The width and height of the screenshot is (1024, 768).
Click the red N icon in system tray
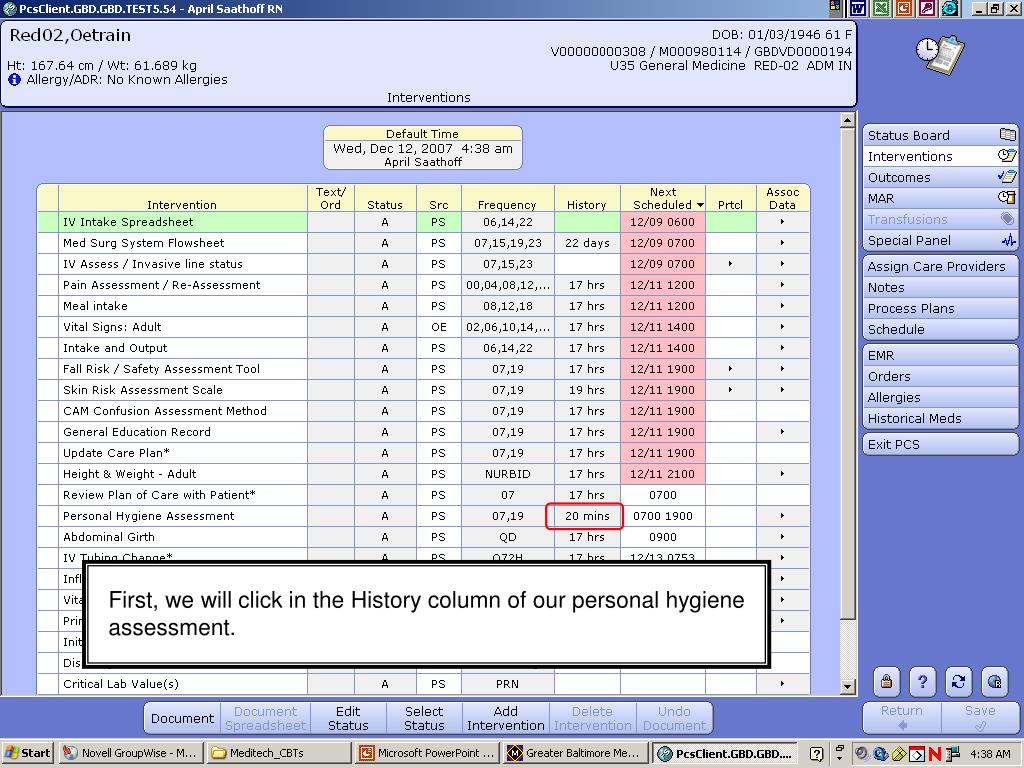point(933,754)
